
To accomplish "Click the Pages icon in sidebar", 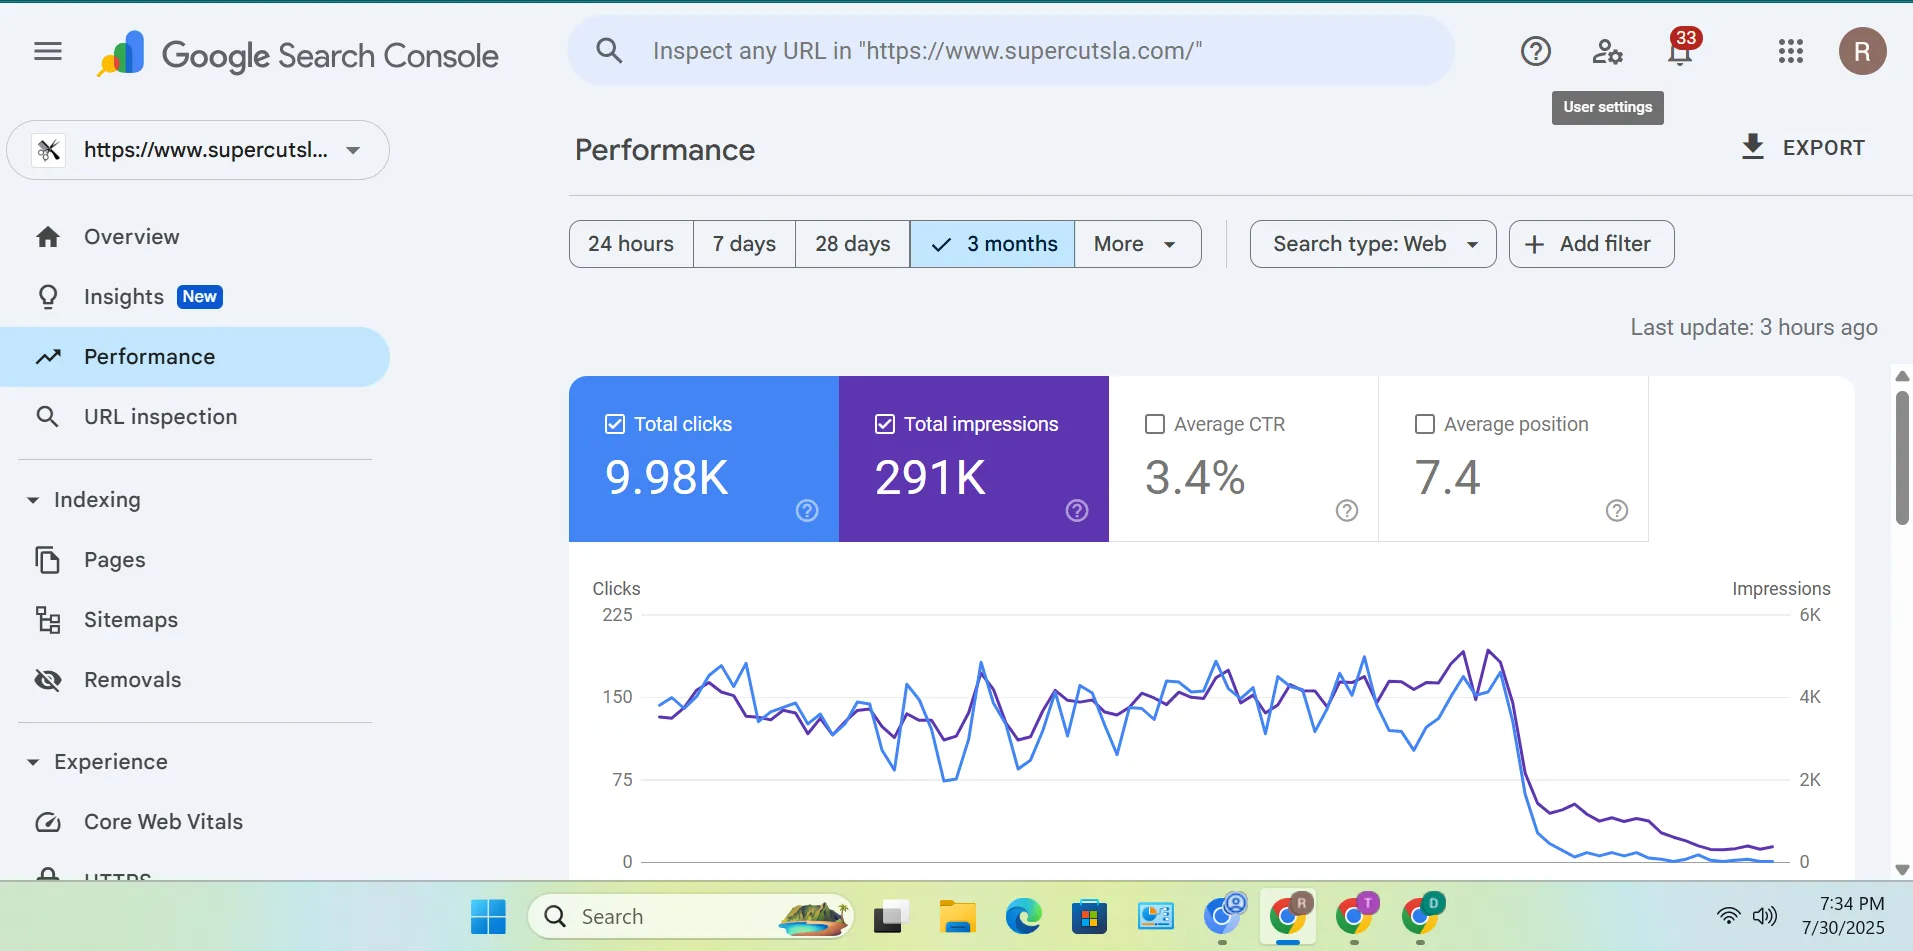I will pyautogui.click(x=48, y=560).
